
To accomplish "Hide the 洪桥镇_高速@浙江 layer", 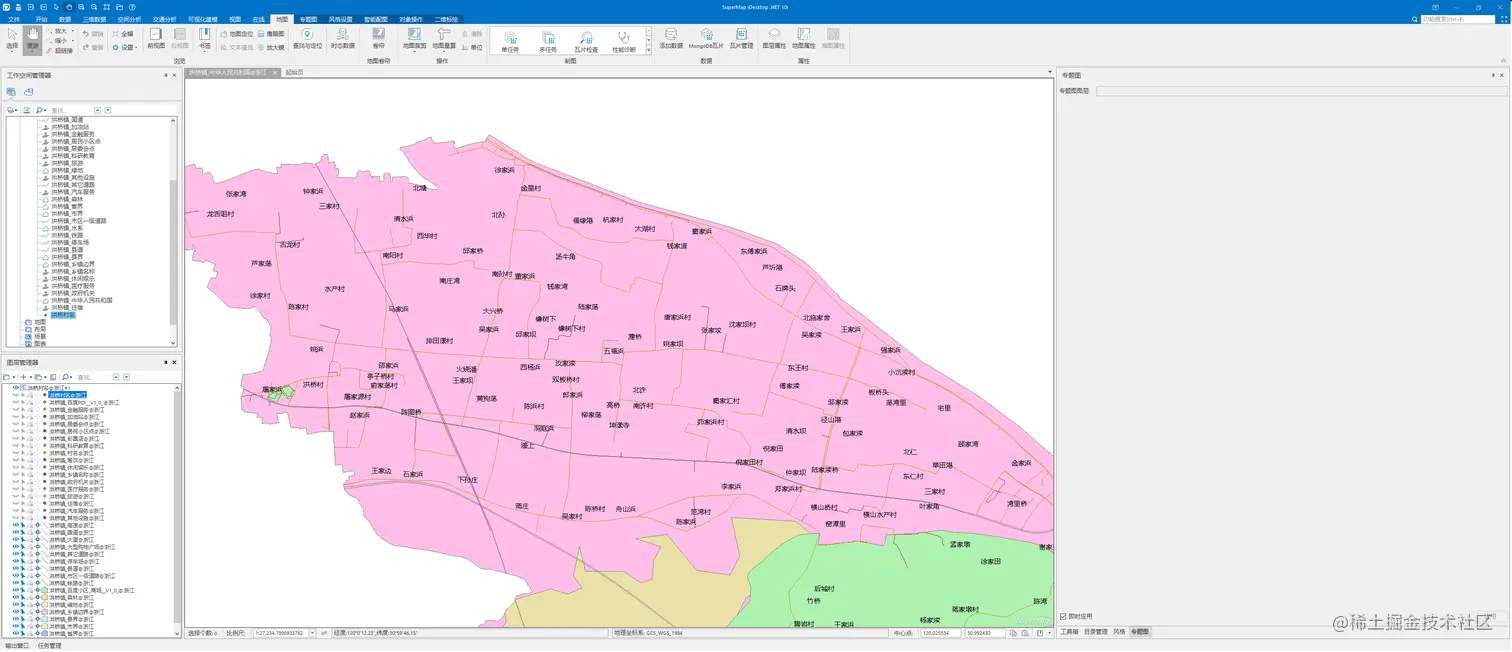I will pos(16,525).
